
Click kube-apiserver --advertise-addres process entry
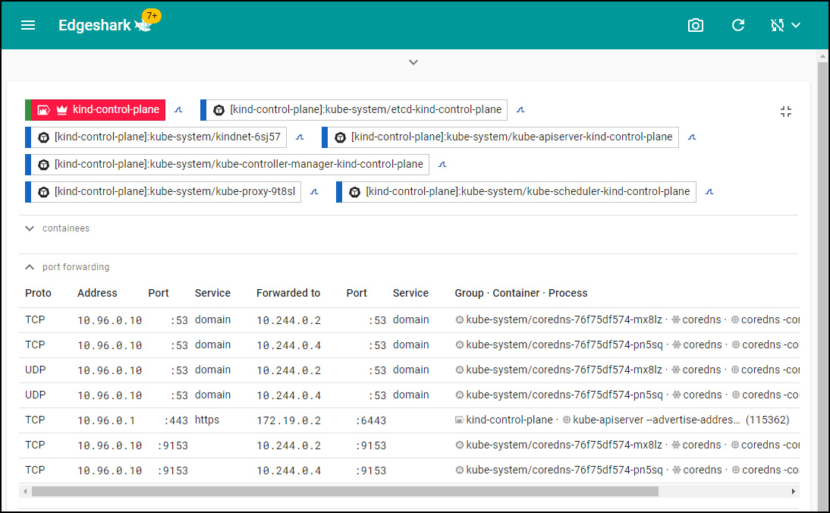[656, 420]
